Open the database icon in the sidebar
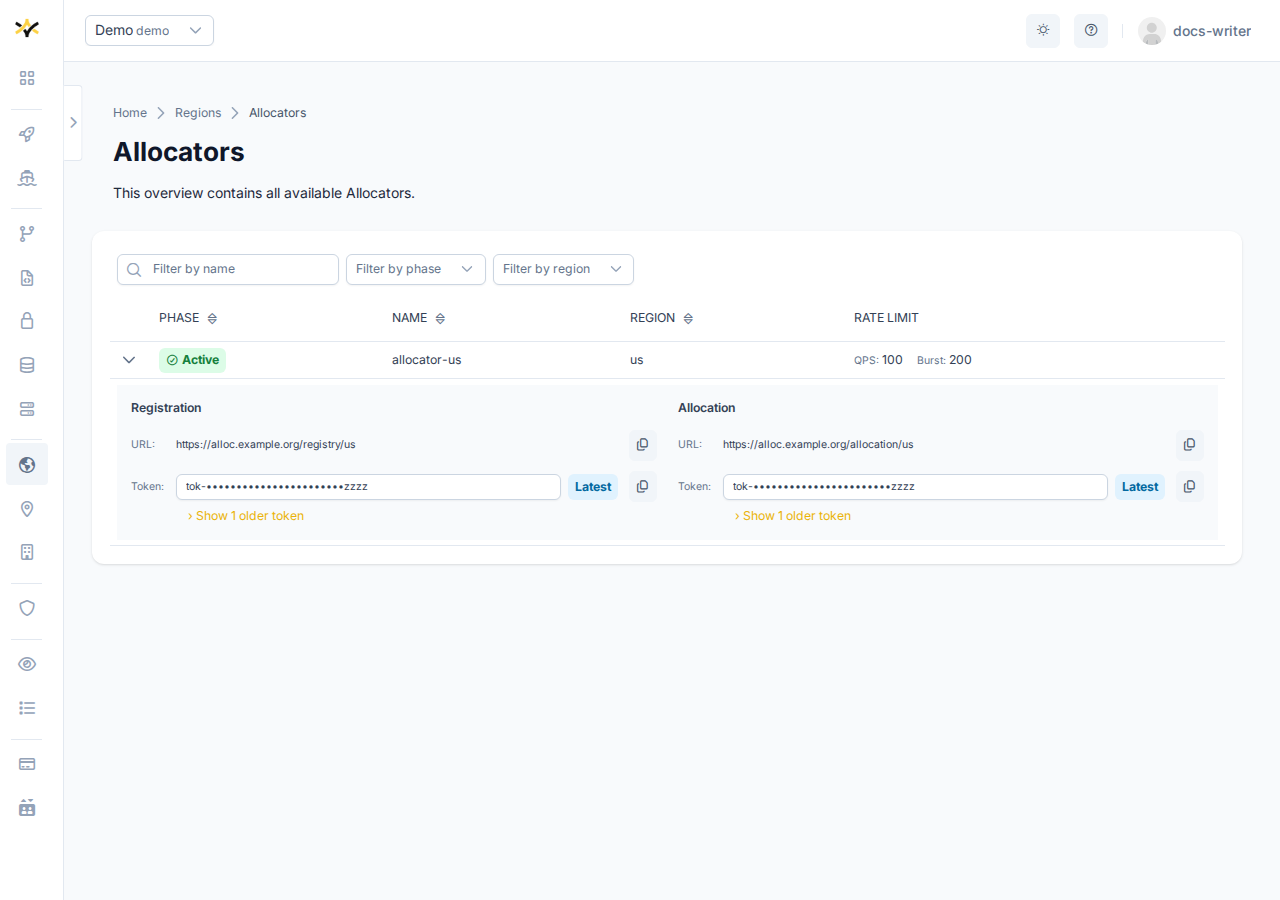1280x900 pixels. (27, 365)
